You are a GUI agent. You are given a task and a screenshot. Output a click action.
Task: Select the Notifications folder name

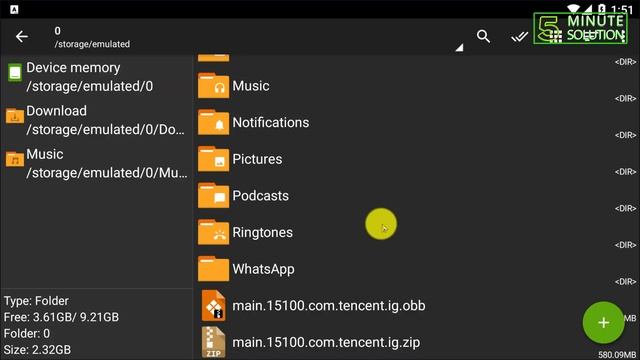point(271,122)
